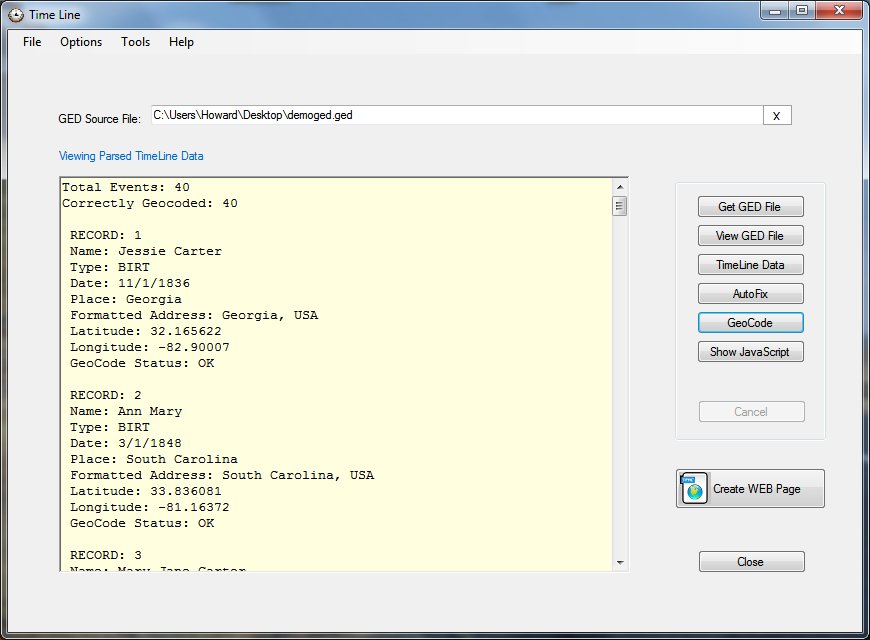Image resolution: width=870 pixels, height=640 pixels.
Task: Click the scrollbar up arrow of the data view
Action: pyautogui.click(x=619, y=185)
